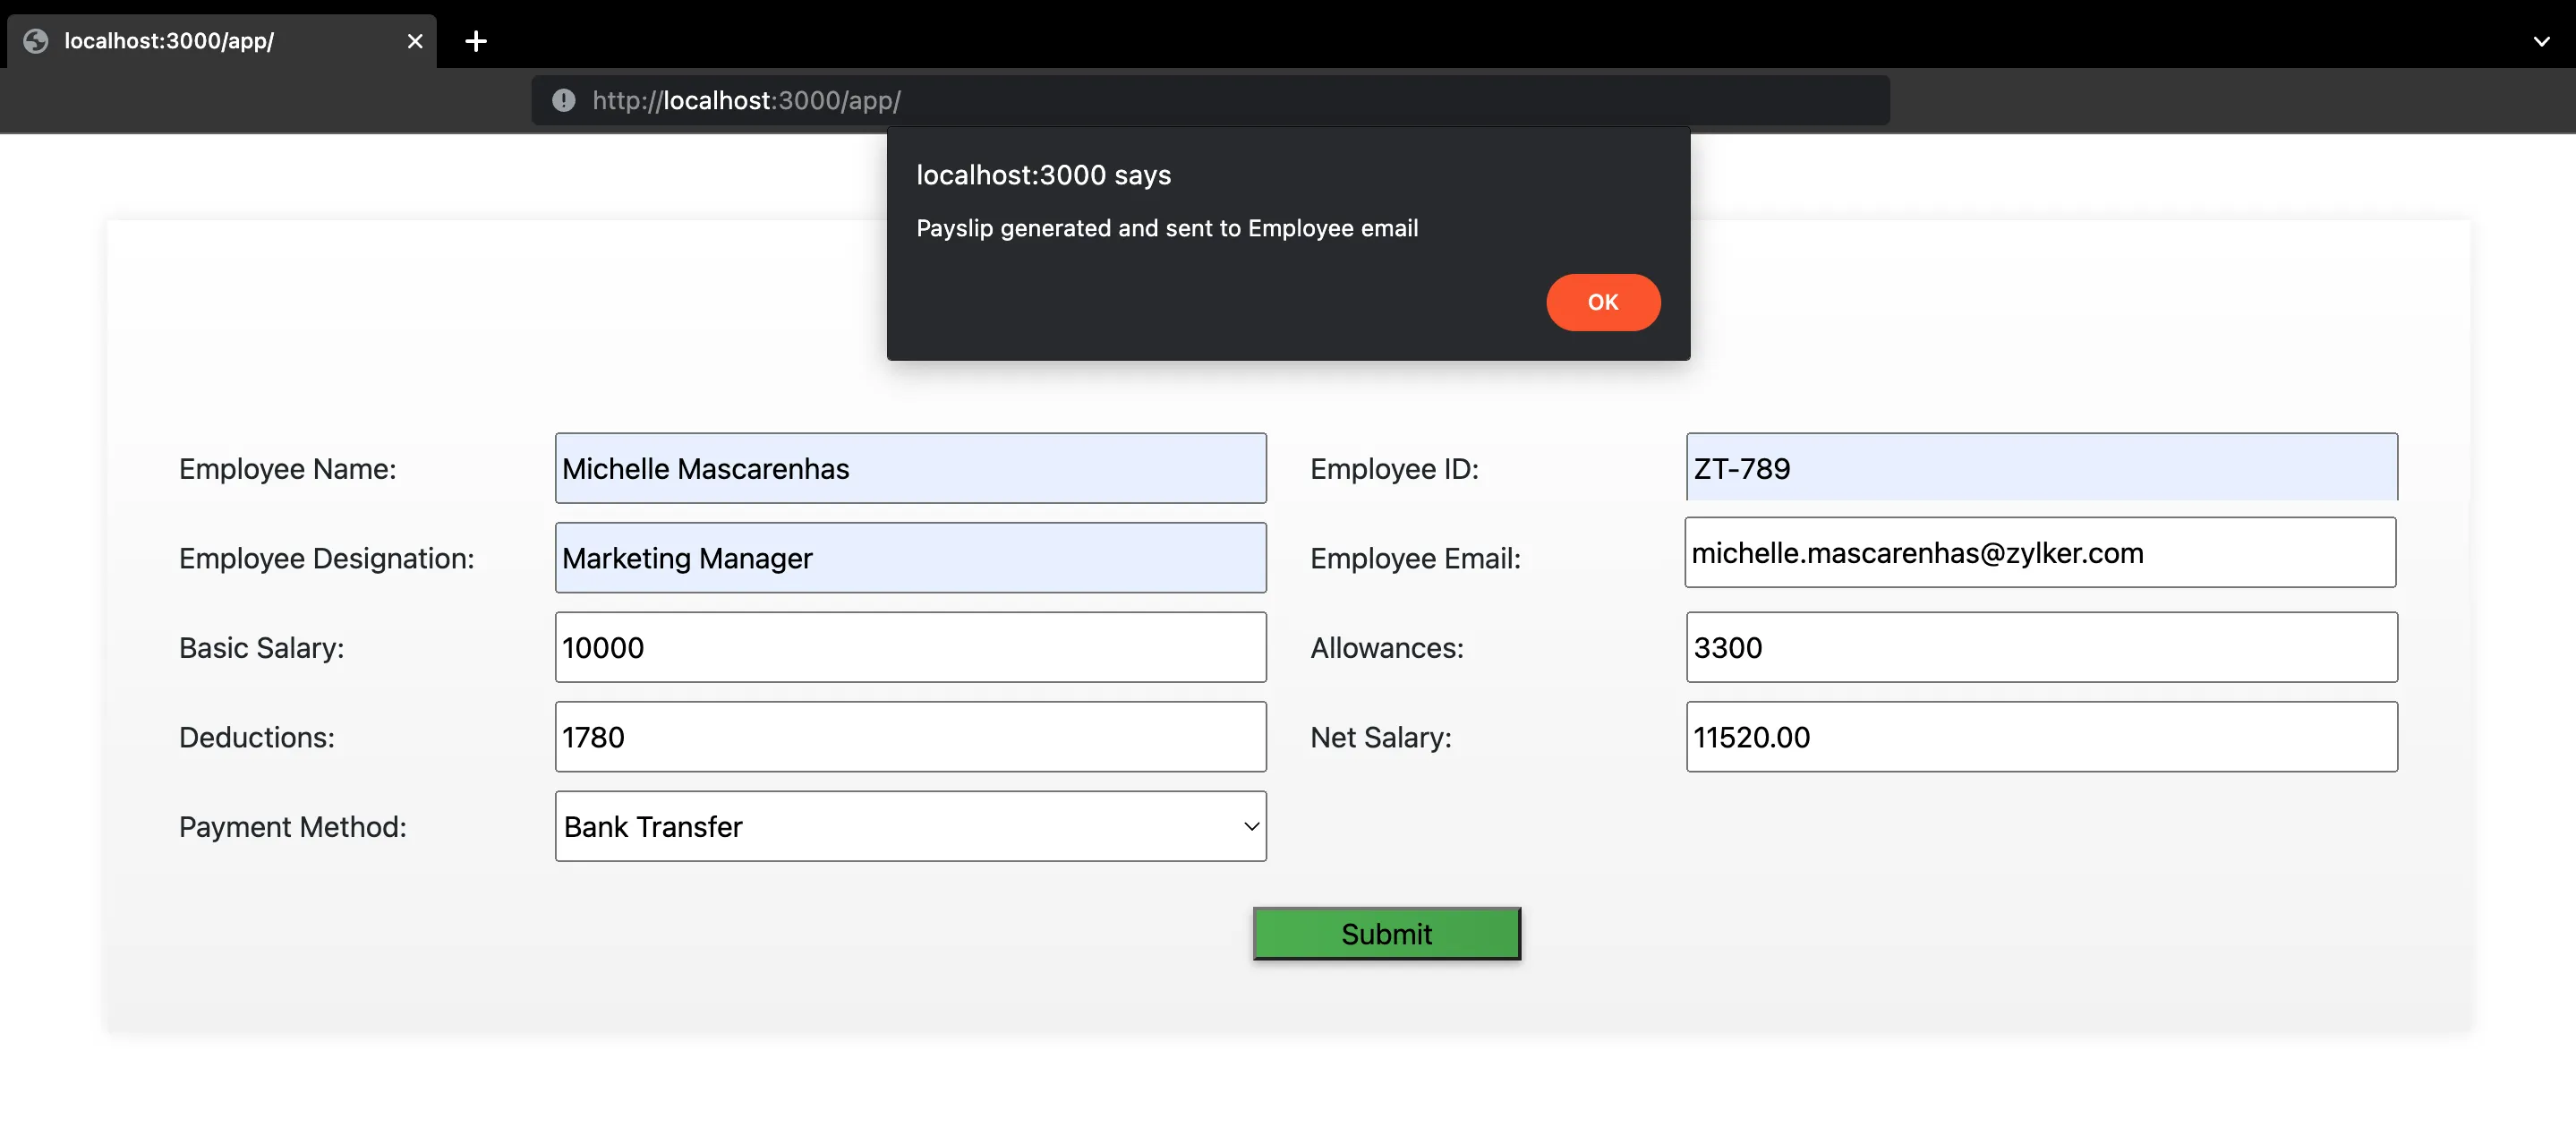This screenshot has height=1144, width=2576.
Task: Click the "Allowances:" label
Action: click(x=1387, y=648)
